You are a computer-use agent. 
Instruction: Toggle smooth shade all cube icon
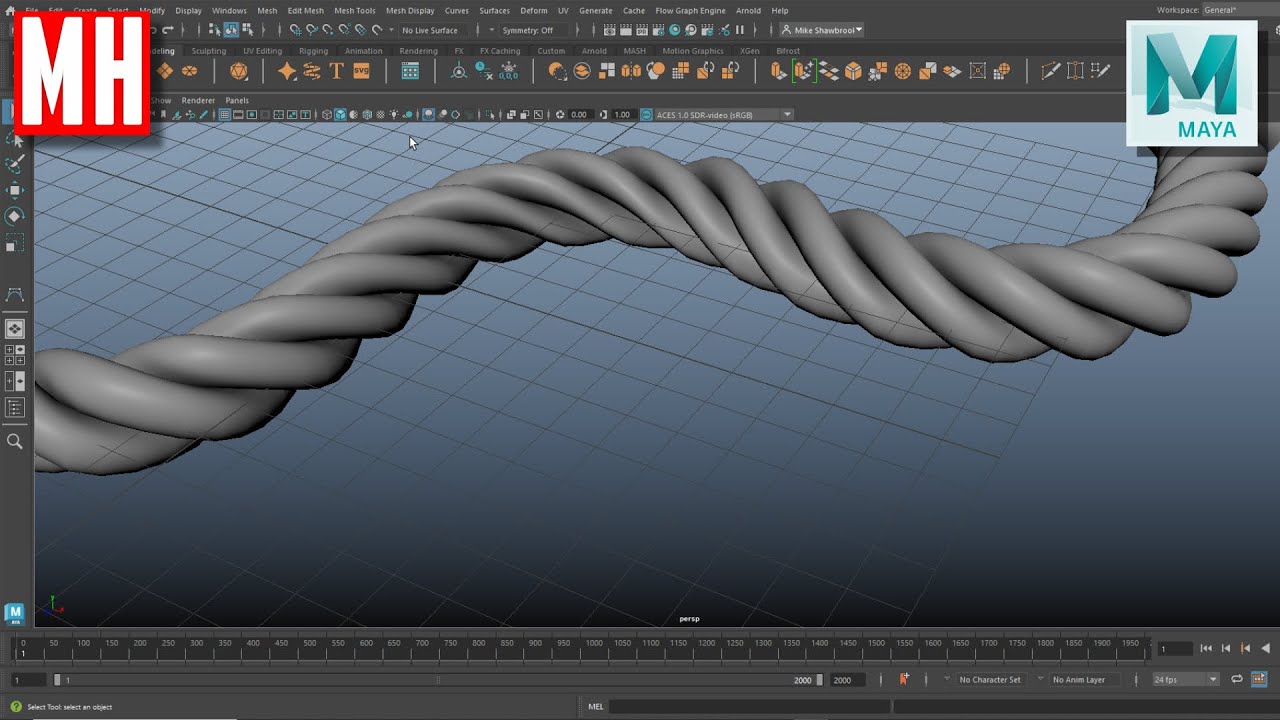[340, 114]
